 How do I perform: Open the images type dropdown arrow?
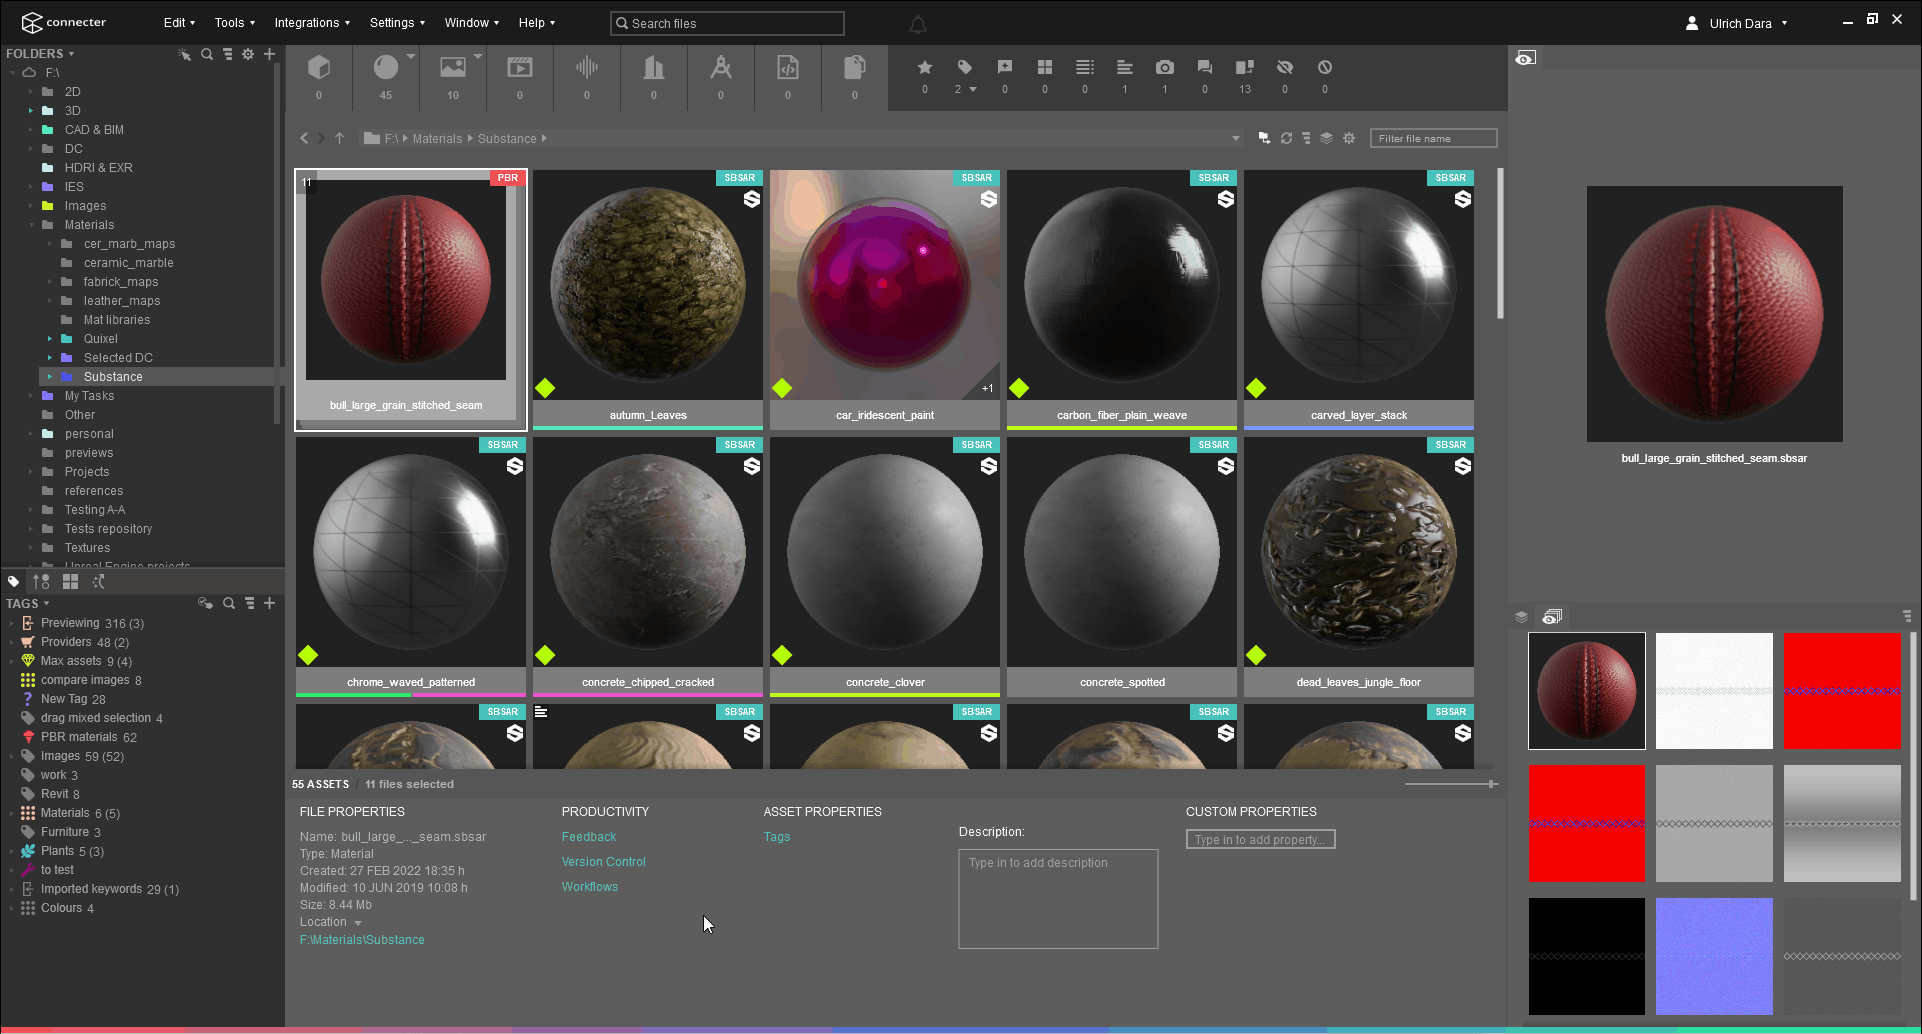click(x=478, y=56)
